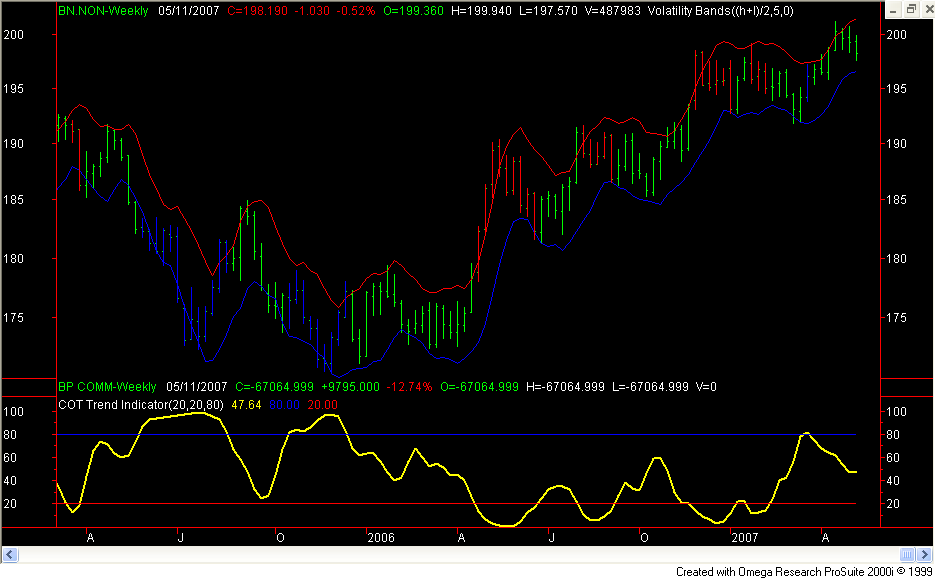Viewport: 935px width, 578px height.
Task: Click the 175 price label on left axis
Action: pos(13,317)
